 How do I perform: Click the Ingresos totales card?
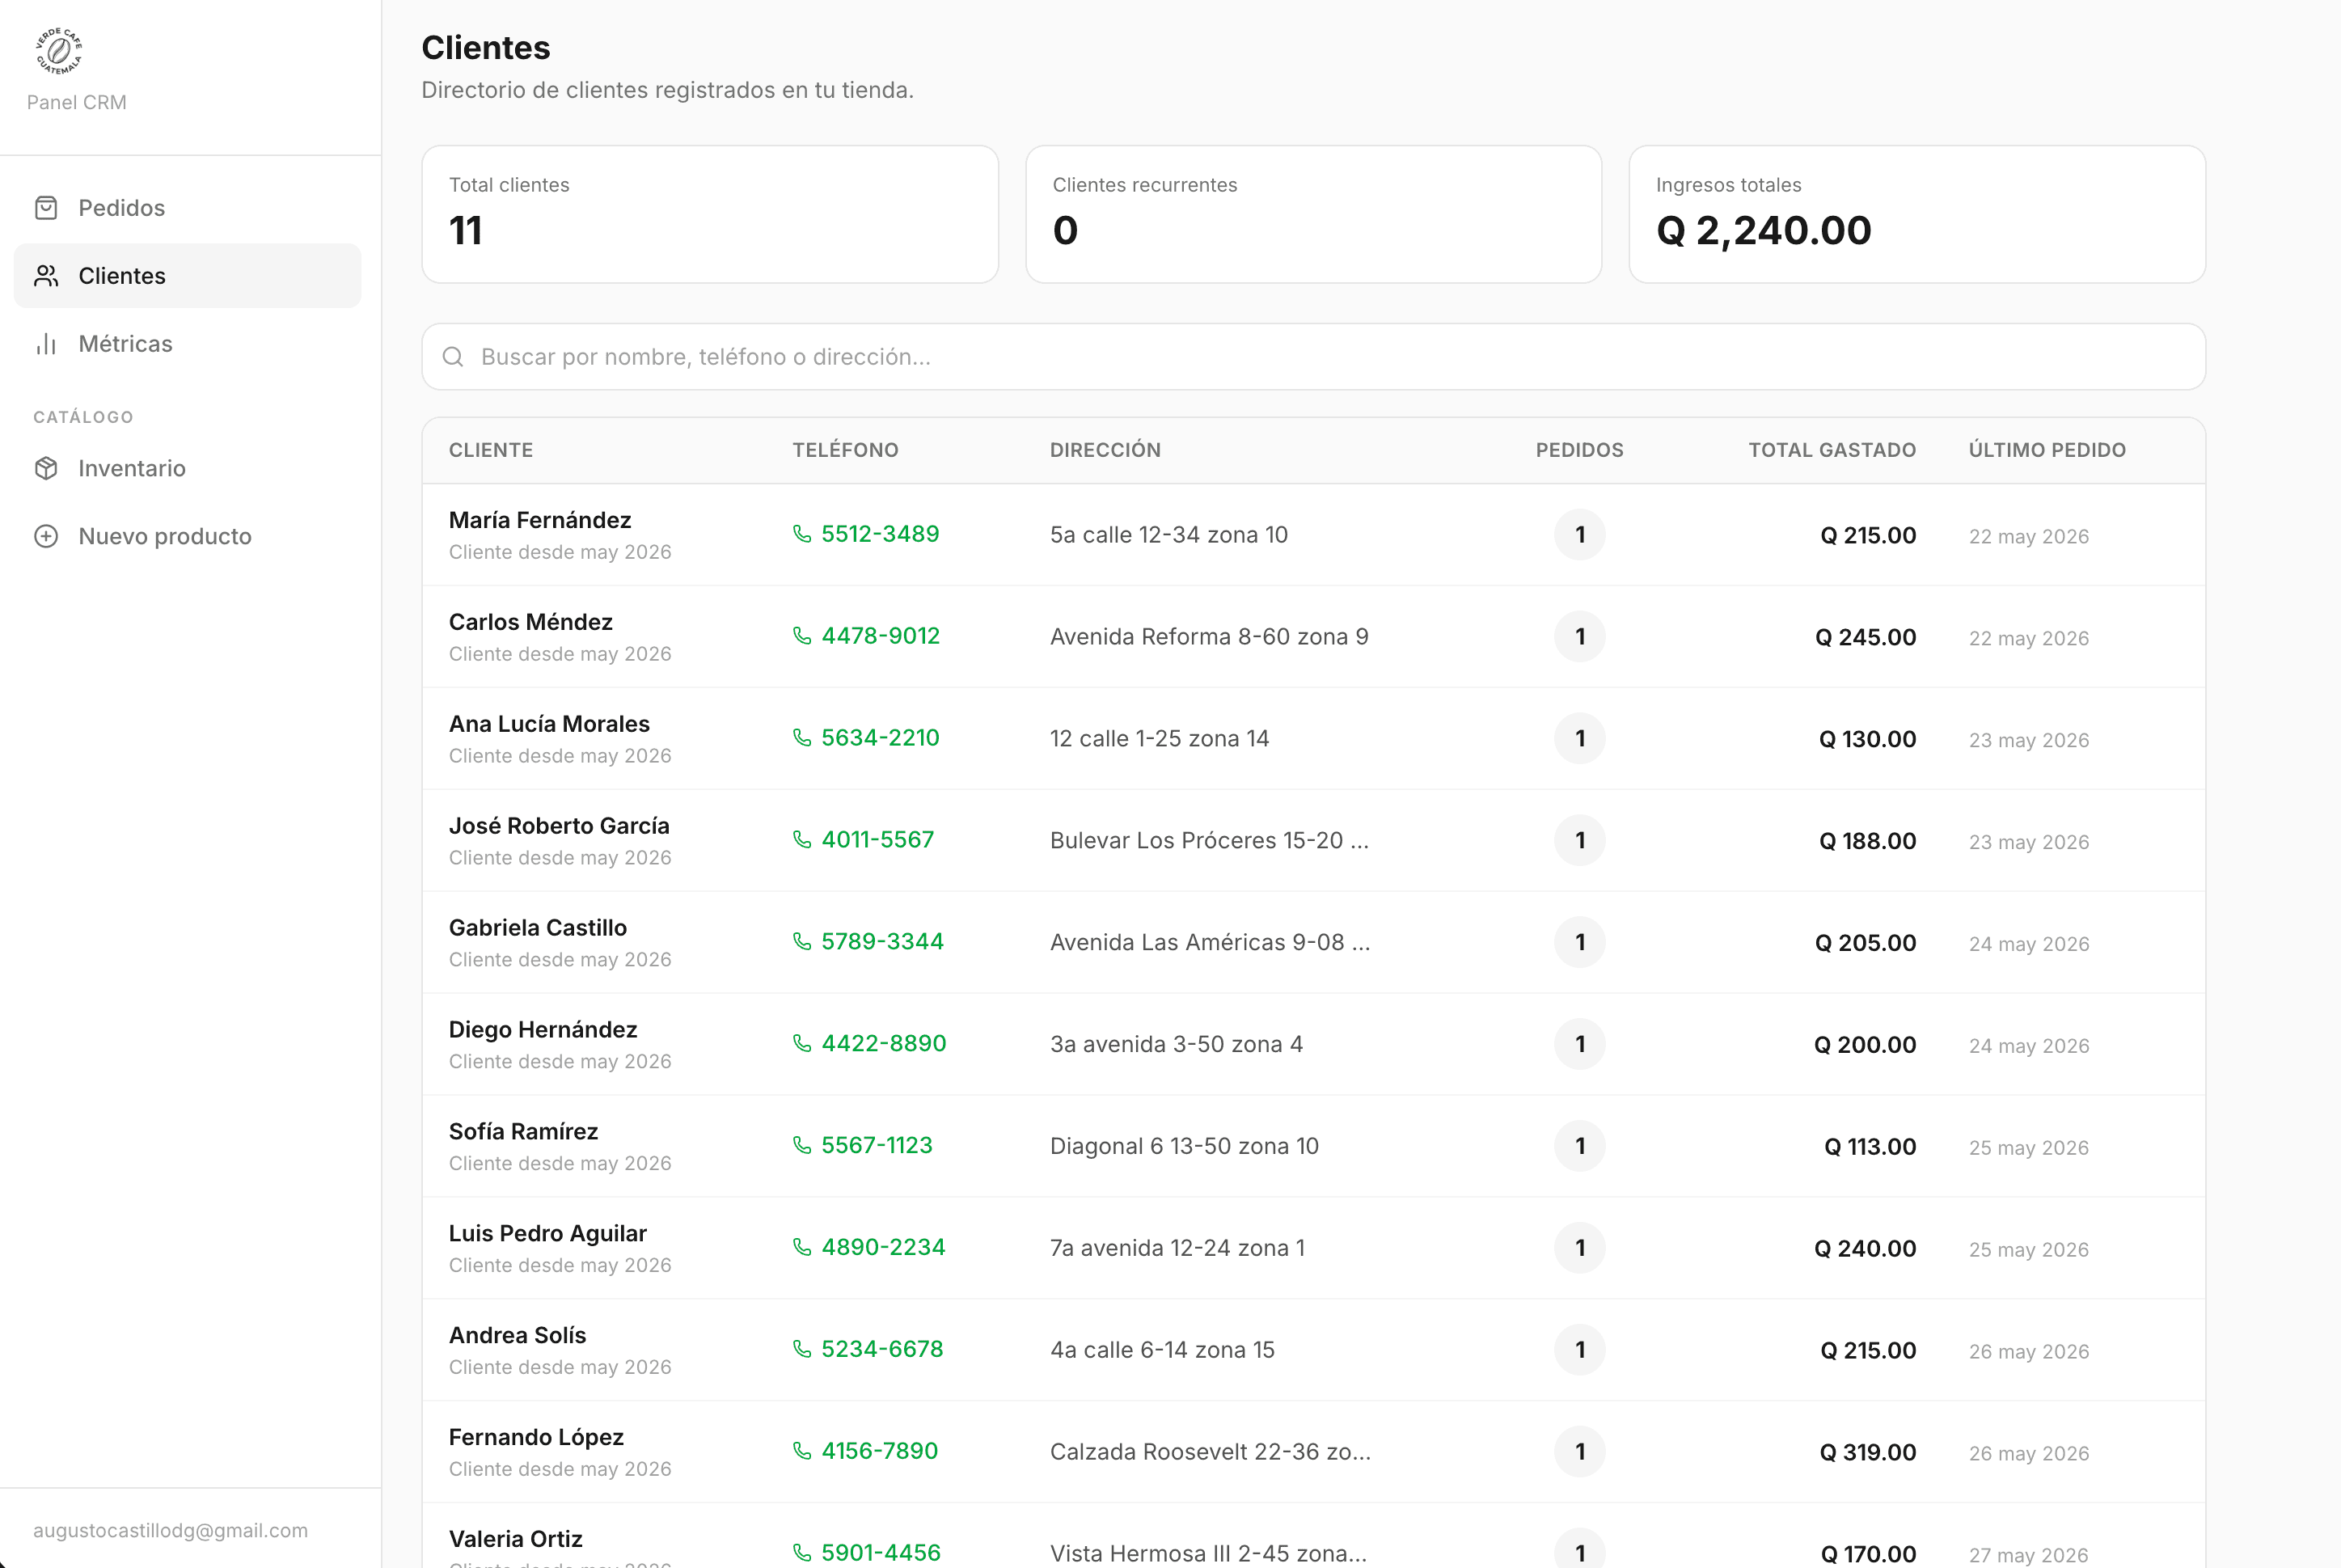[1917, 214]
